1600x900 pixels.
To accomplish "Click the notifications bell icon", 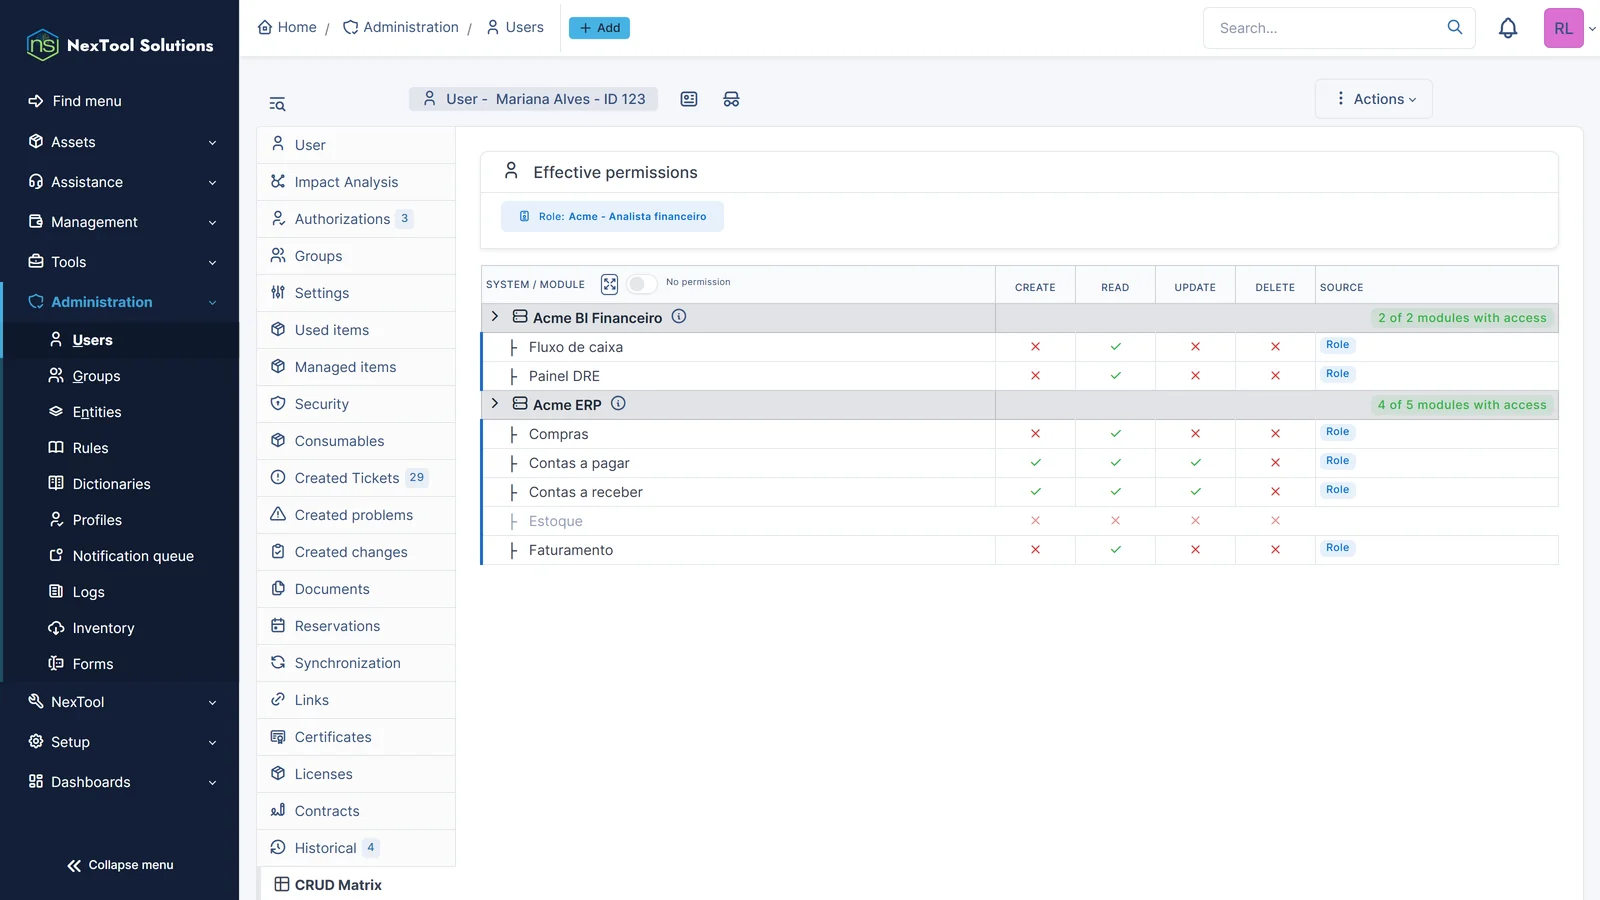I will 1508,28.
